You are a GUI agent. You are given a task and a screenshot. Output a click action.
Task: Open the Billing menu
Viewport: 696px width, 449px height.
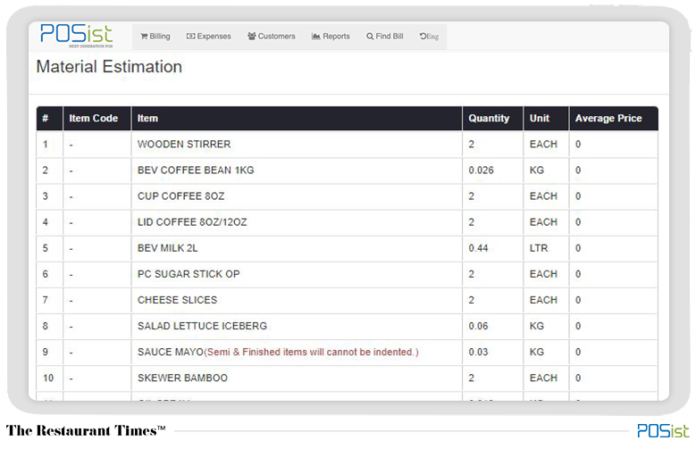(155, 36)
